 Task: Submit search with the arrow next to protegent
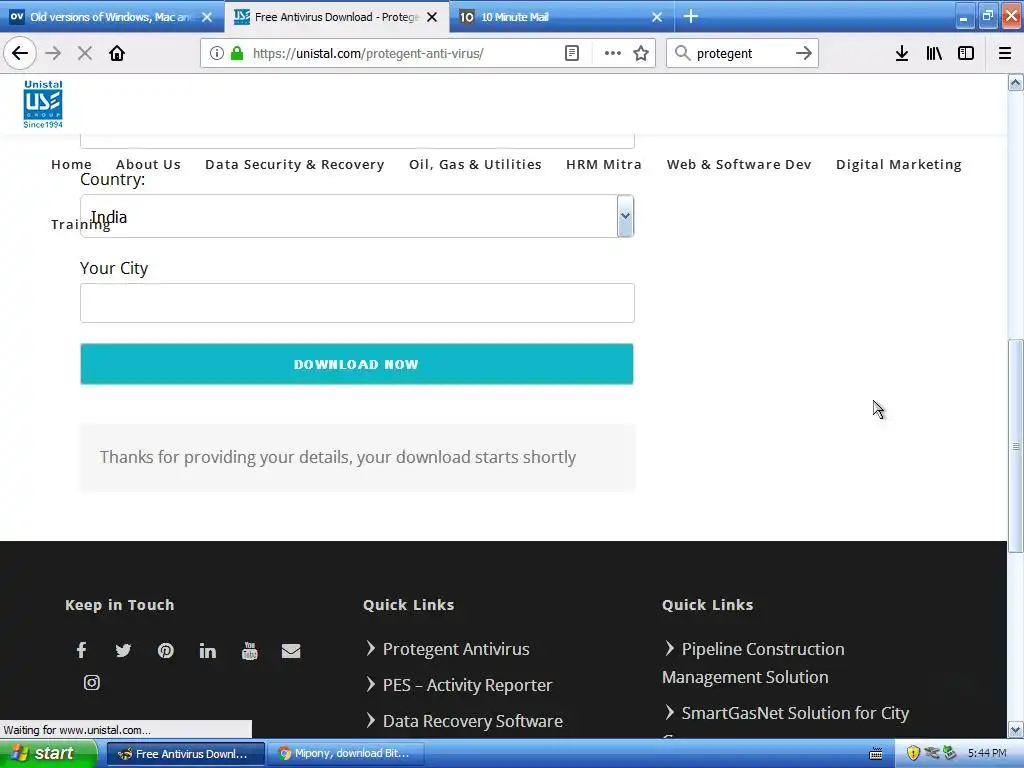[804, 53]
